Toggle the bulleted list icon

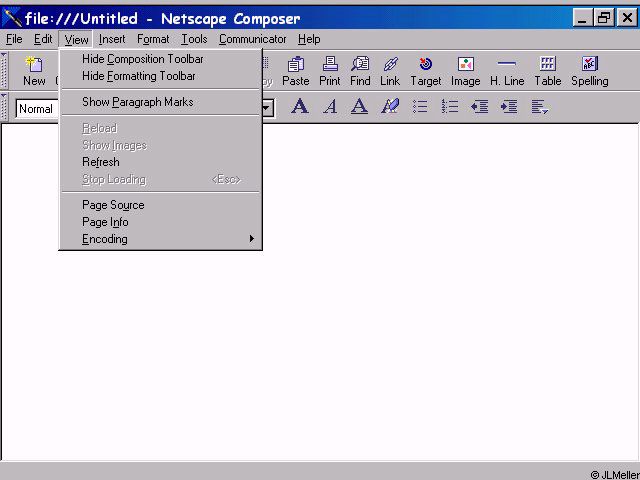tap(420, 107)
